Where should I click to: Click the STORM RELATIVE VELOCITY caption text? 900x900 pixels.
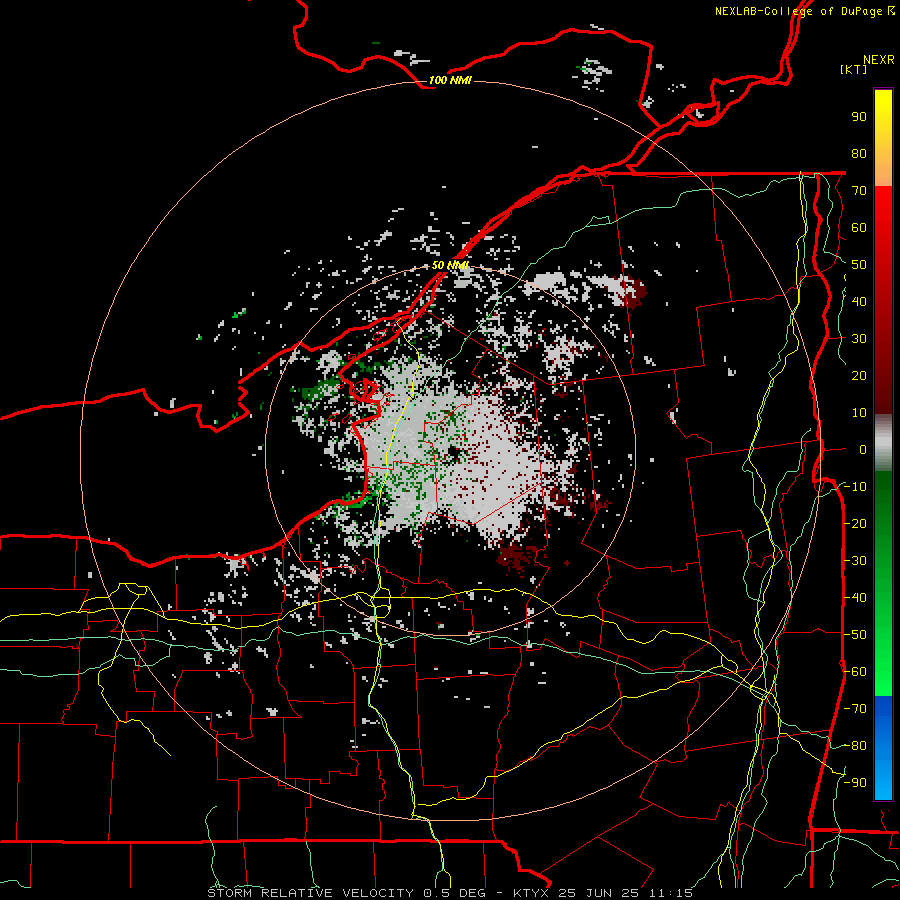pos(310,893)
